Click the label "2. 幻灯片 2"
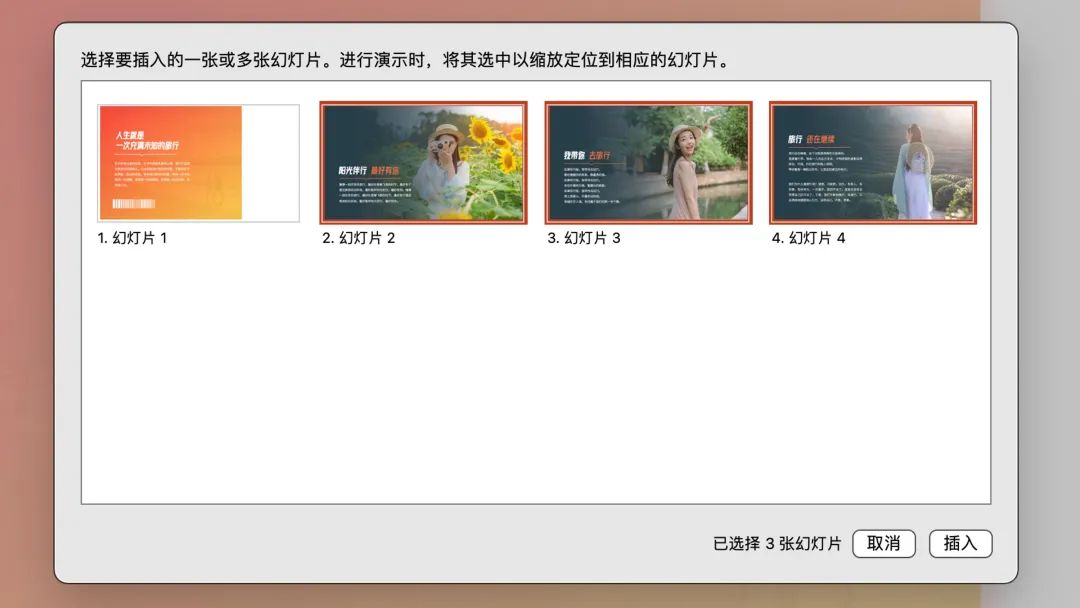This screenshot has width=1080, height=608. coord(359,238)
